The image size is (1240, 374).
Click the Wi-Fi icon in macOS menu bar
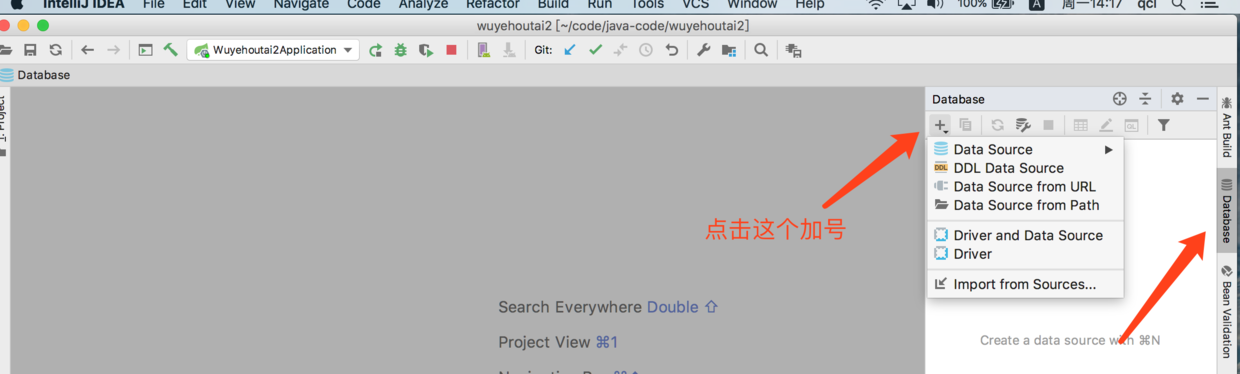coord(876,4)
